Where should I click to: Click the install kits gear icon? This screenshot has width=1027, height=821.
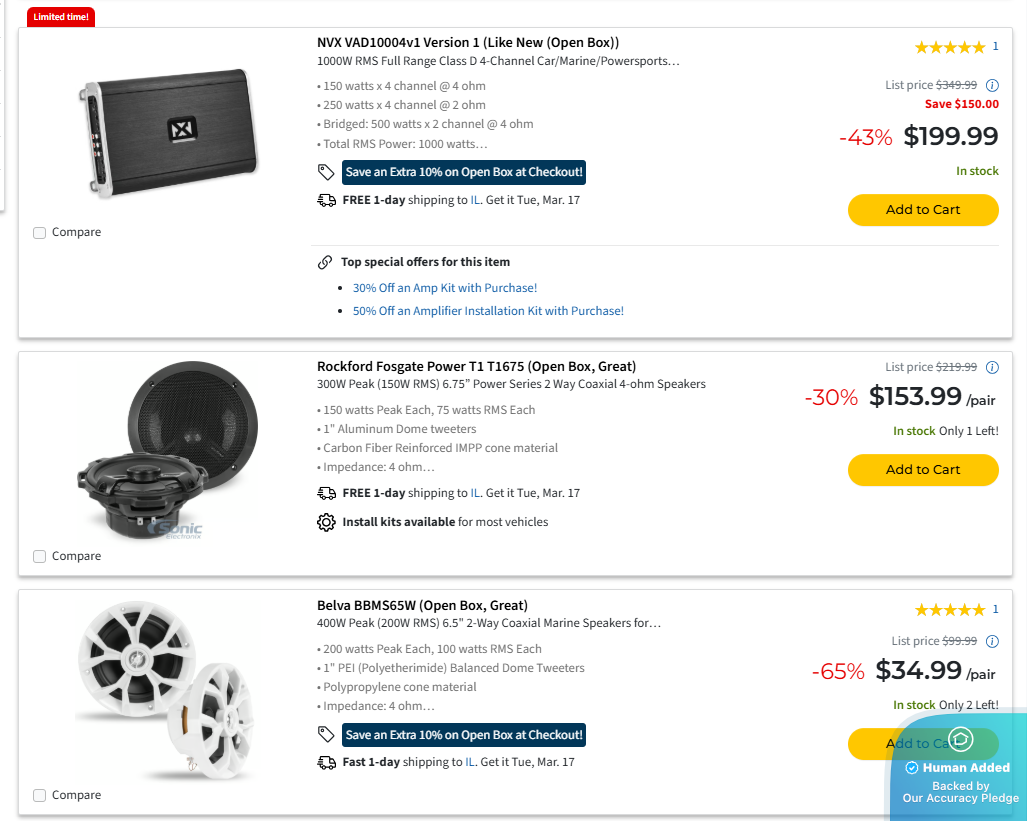point(326,522)
